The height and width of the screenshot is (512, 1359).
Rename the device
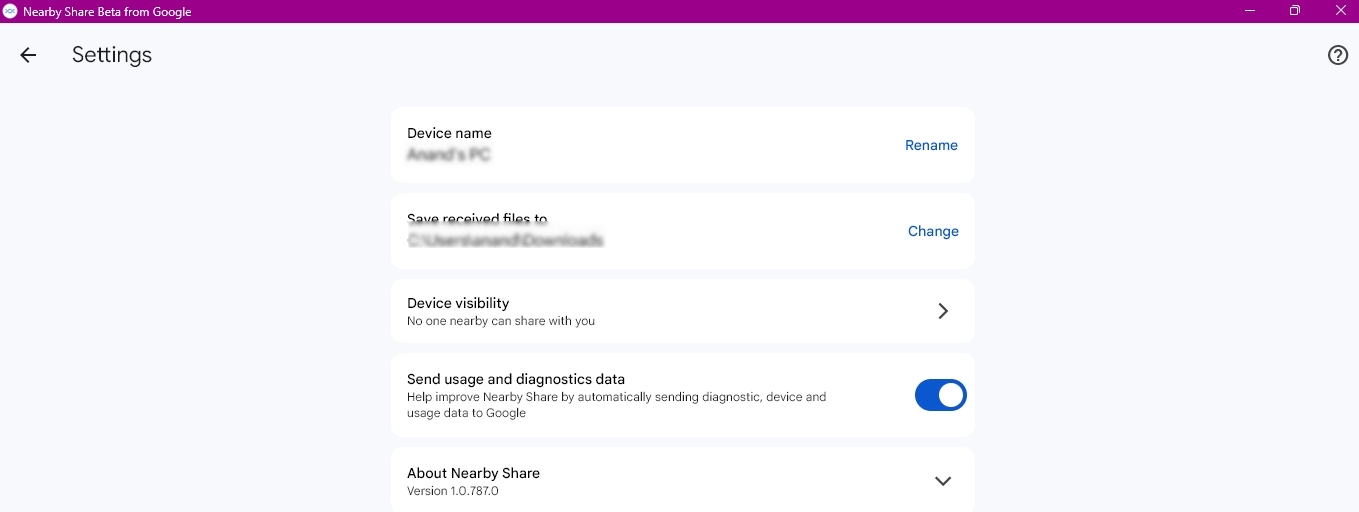(931, 145)
